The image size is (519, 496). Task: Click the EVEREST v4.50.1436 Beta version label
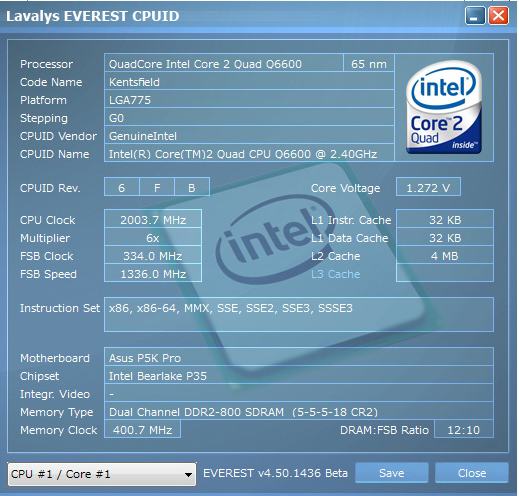[x=276, y=473]
